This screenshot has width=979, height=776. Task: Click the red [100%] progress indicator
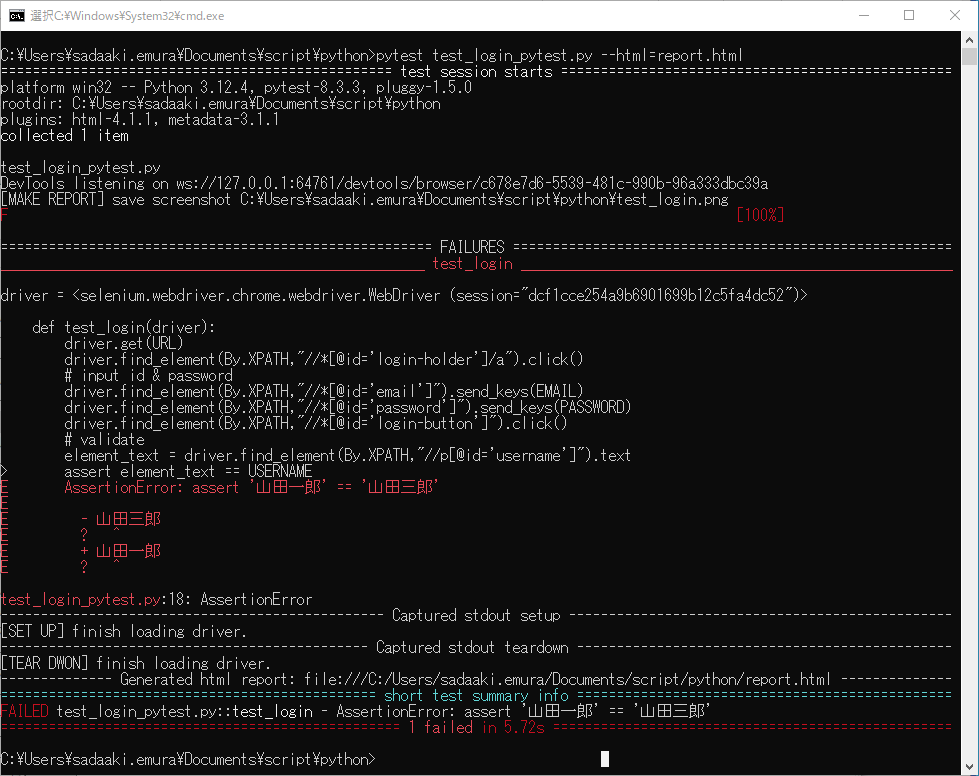point(760,215)
